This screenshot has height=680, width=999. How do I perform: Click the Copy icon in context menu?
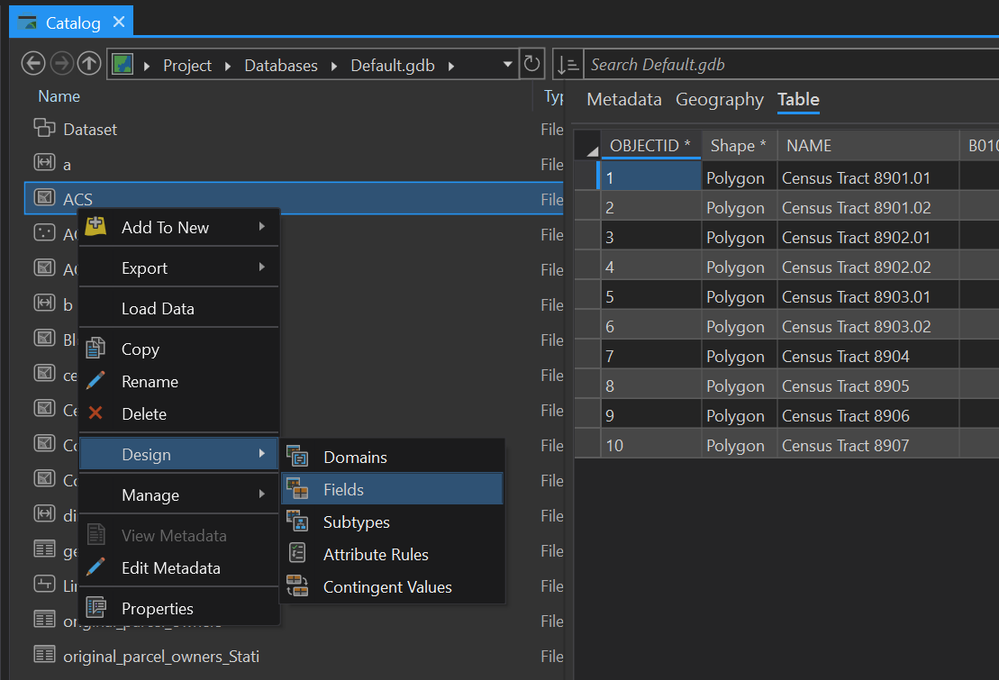pos(96,349)
